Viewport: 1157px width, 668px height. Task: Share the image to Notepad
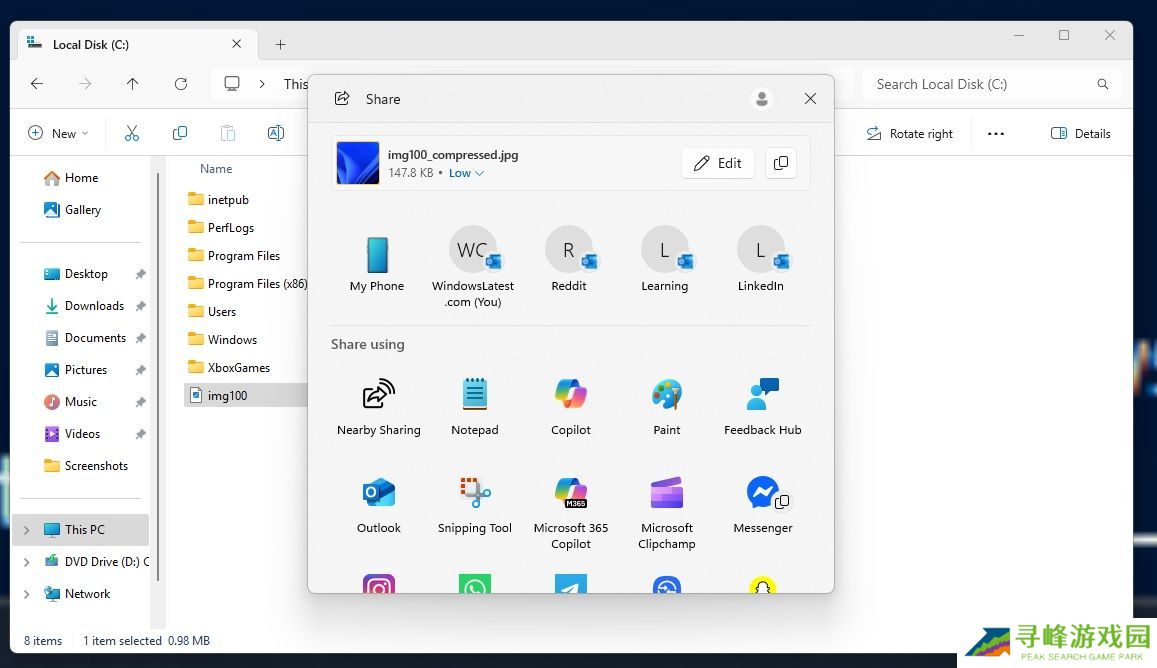click(474, 407)
